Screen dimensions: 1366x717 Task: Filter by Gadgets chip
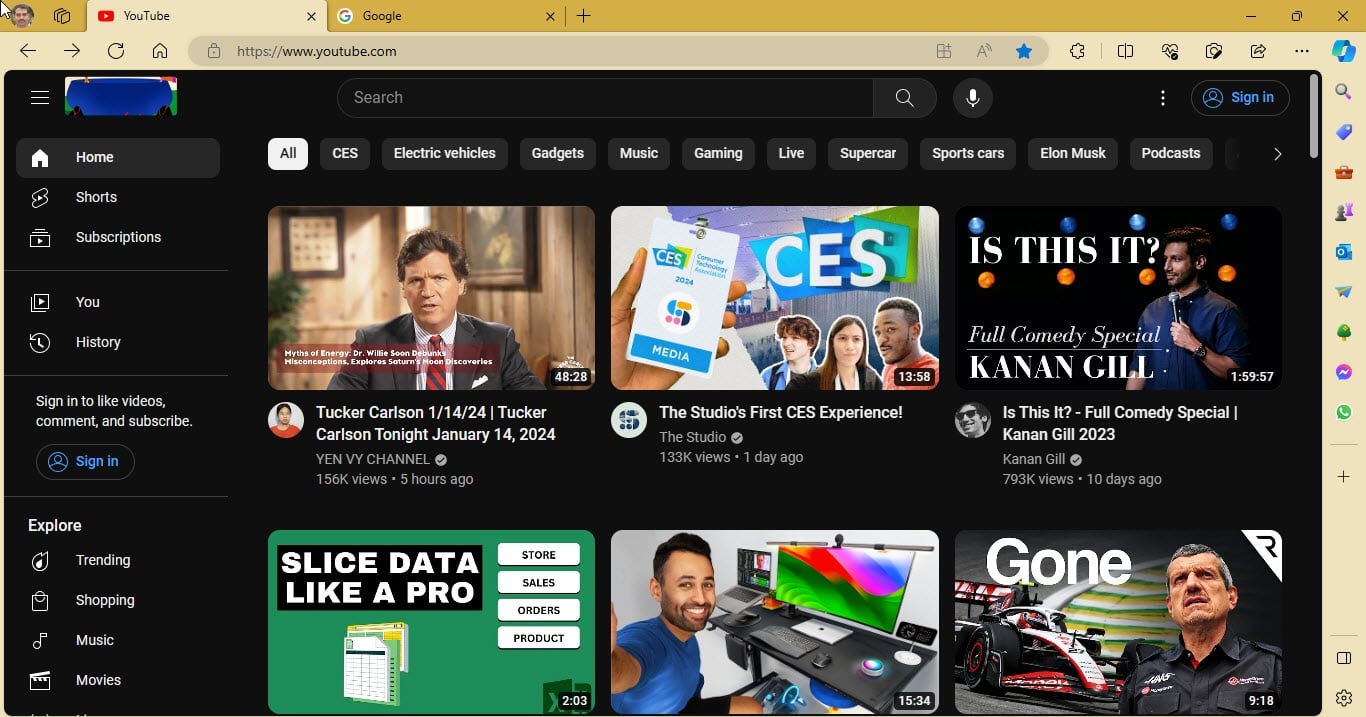click(558, 154)
